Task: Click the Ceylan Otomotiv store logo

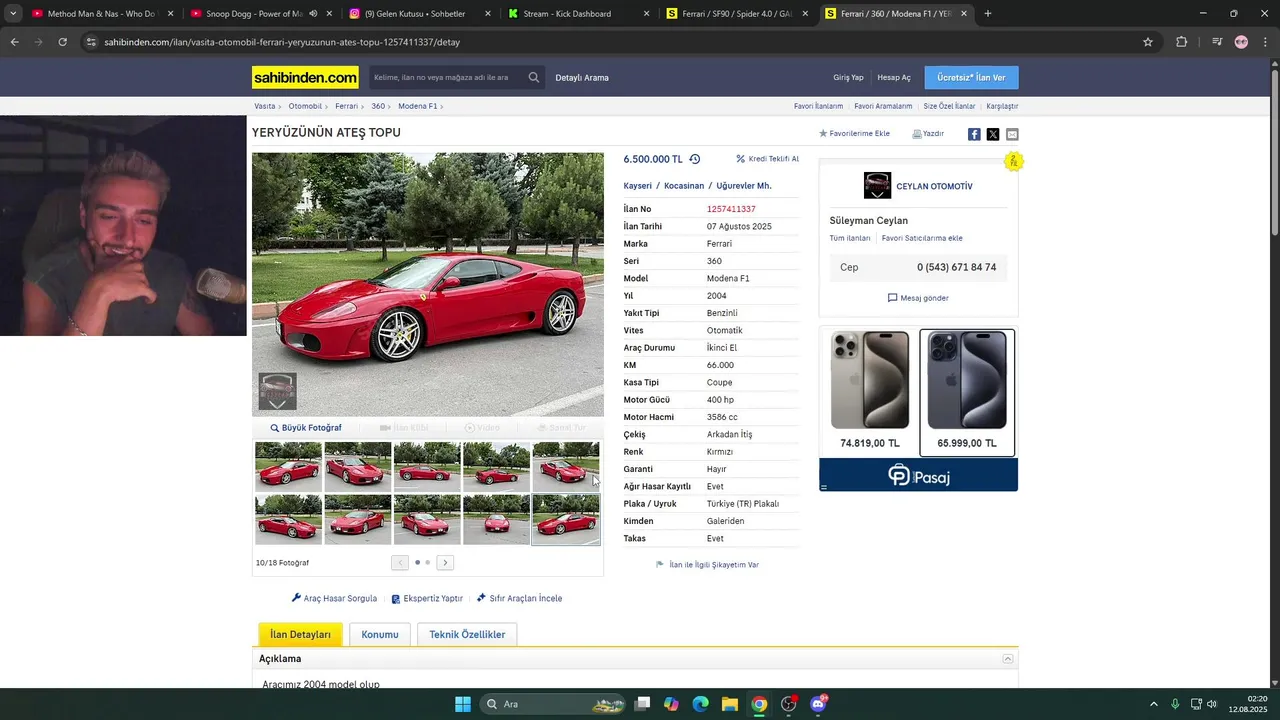Action: (877, 186)
